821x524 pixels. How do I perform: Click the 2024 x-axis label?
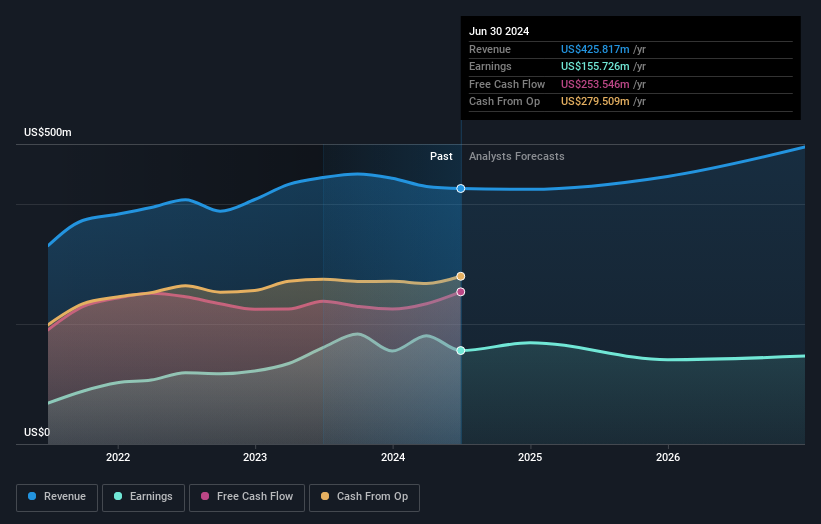(393, 458)
